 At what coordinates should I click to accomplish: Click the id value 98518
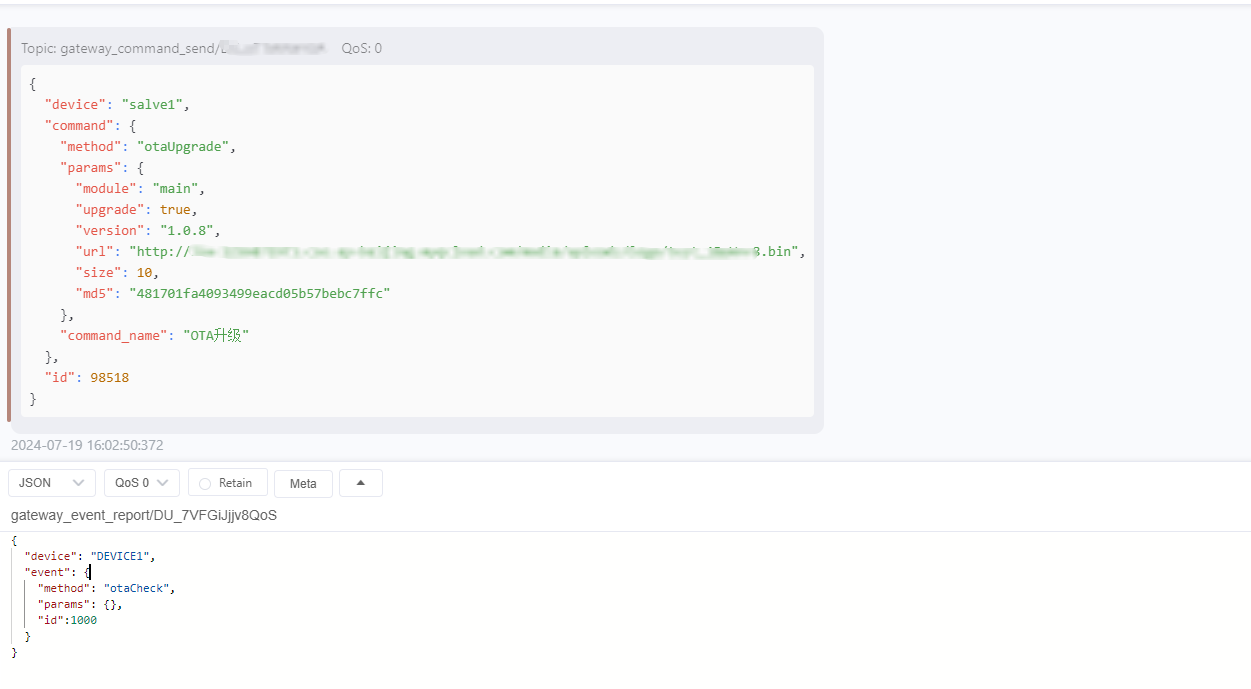109,377
